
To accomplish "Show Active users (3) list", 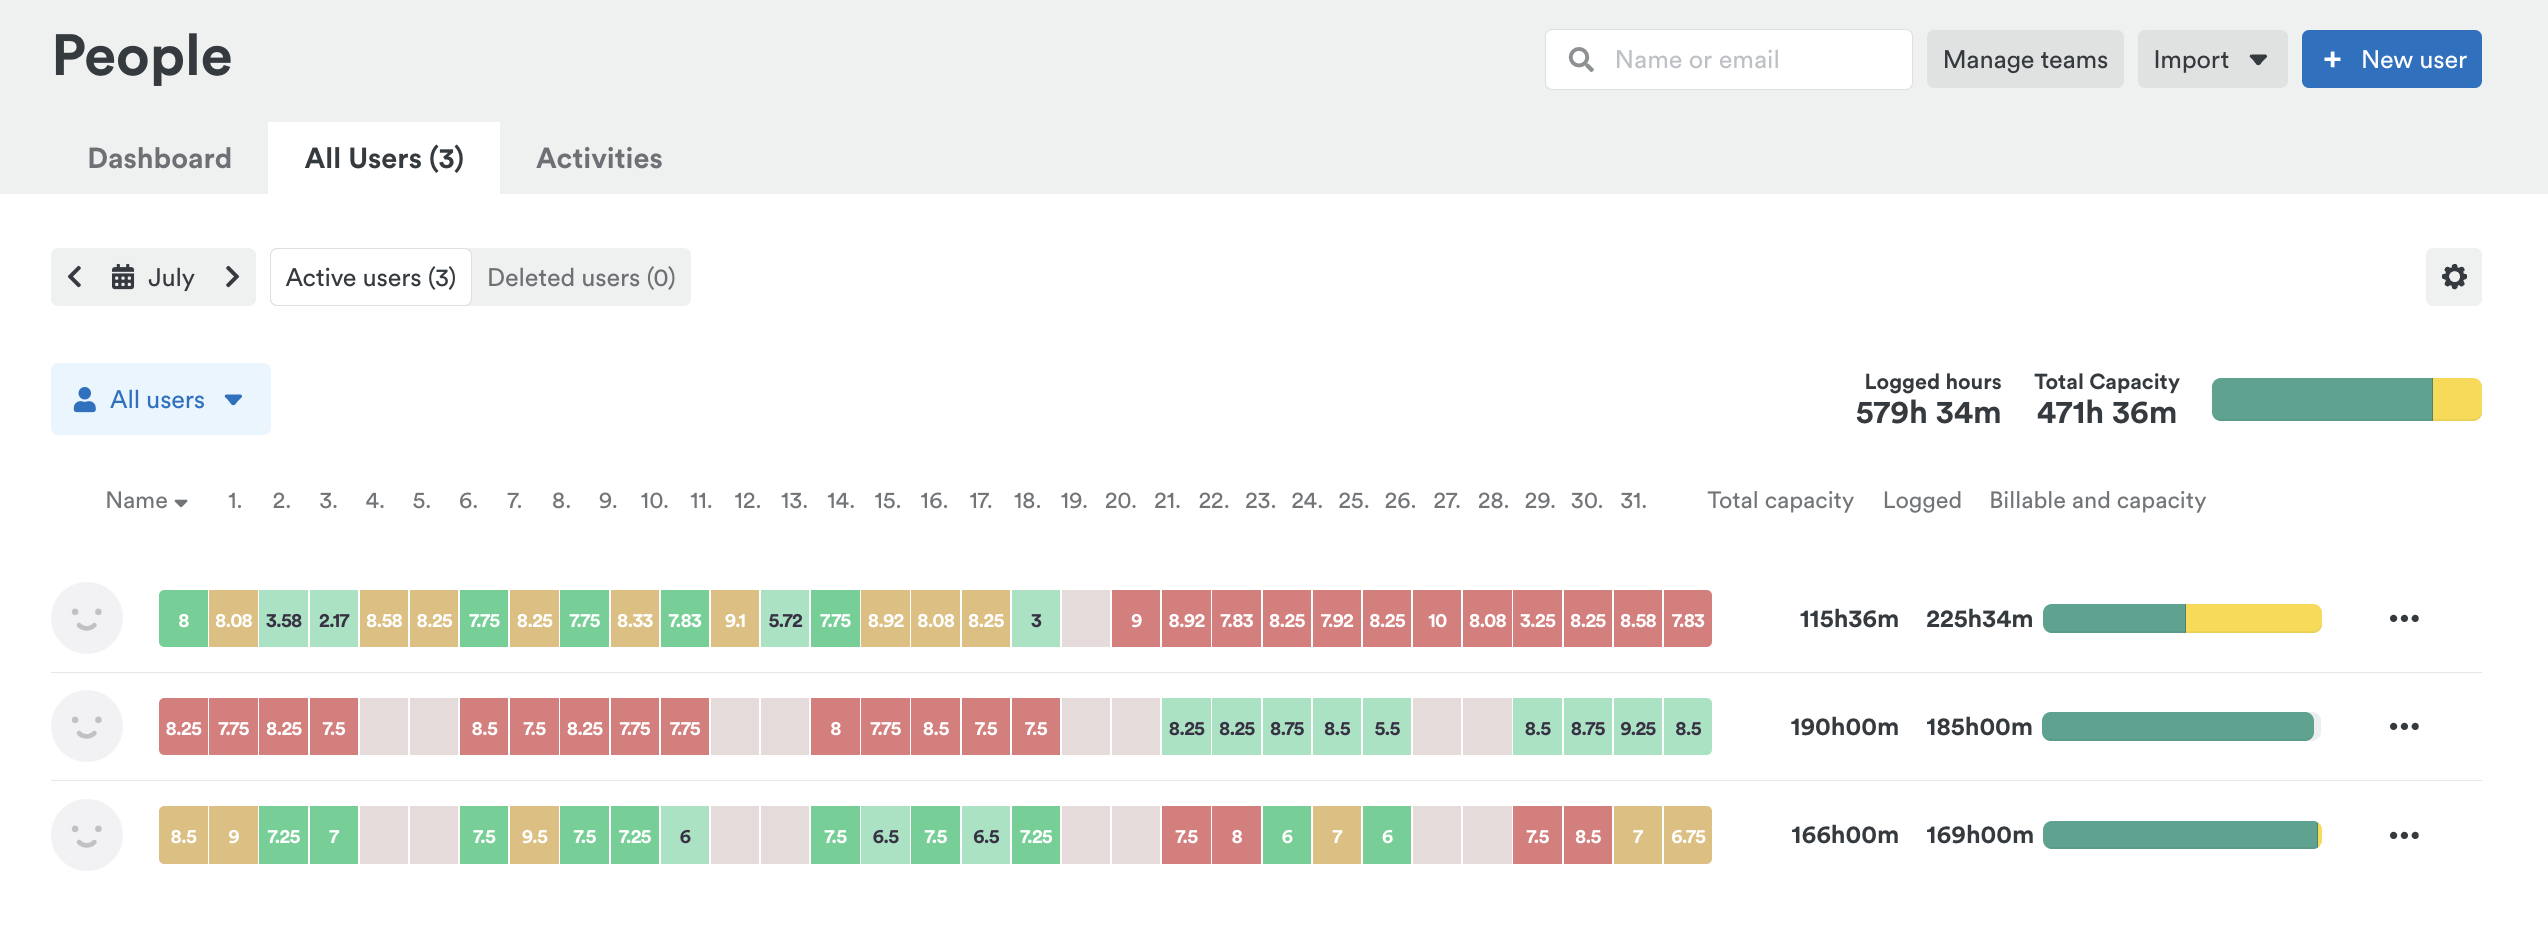I will coord(370,277).
